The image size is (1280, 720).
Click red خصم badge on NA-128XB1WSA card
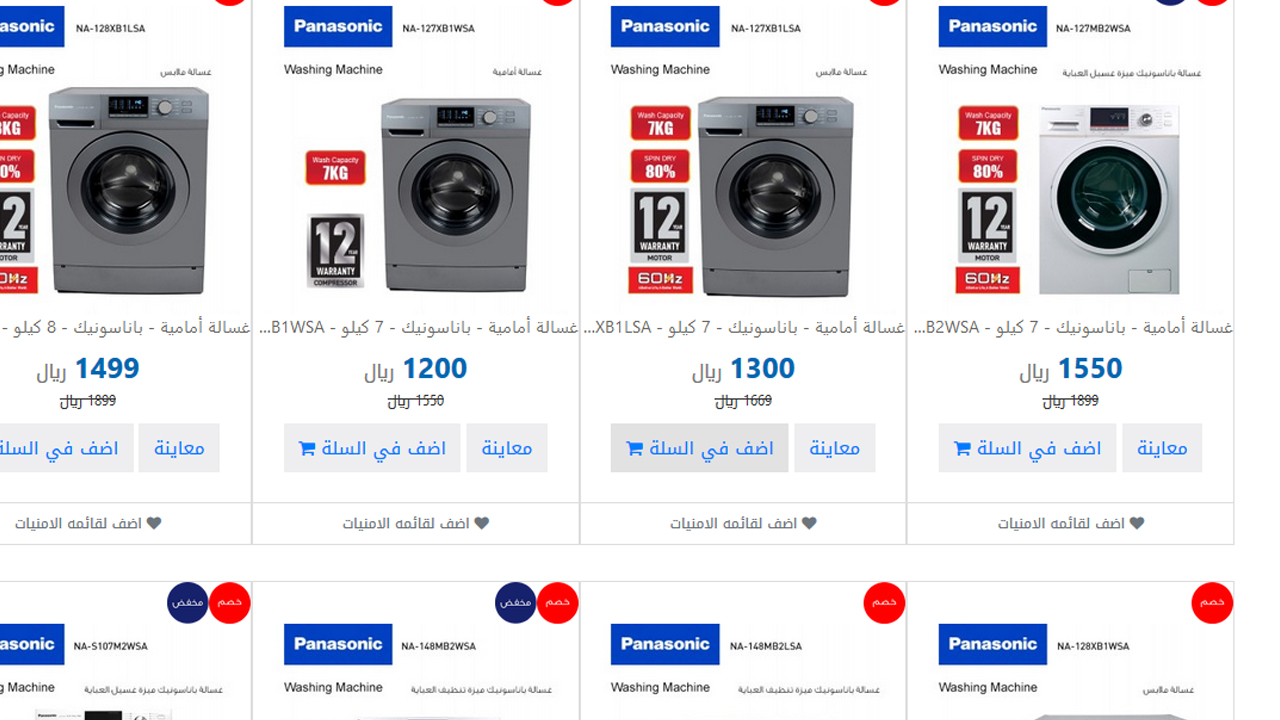(x=1212, y=603)
